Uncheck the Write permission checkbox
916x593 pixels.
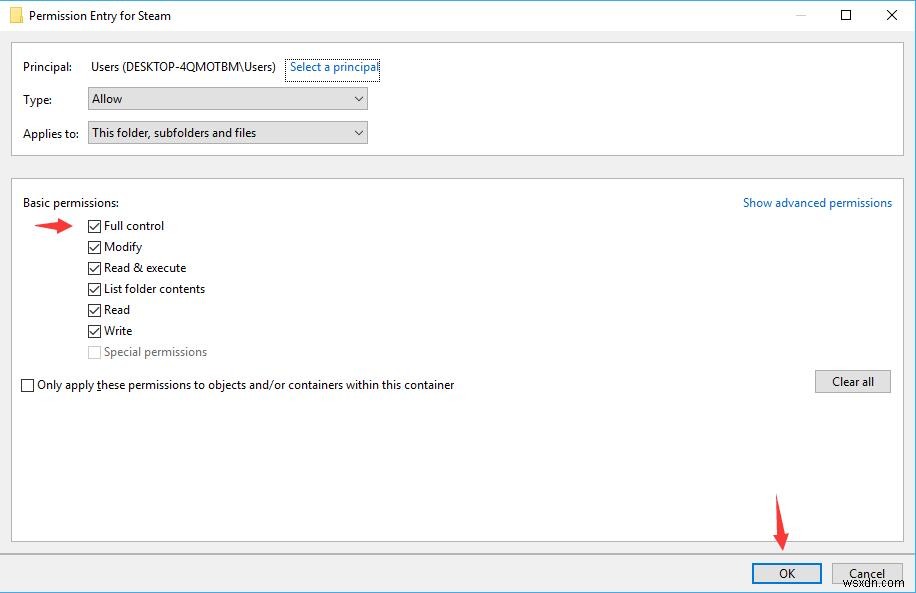coord(94,331)
